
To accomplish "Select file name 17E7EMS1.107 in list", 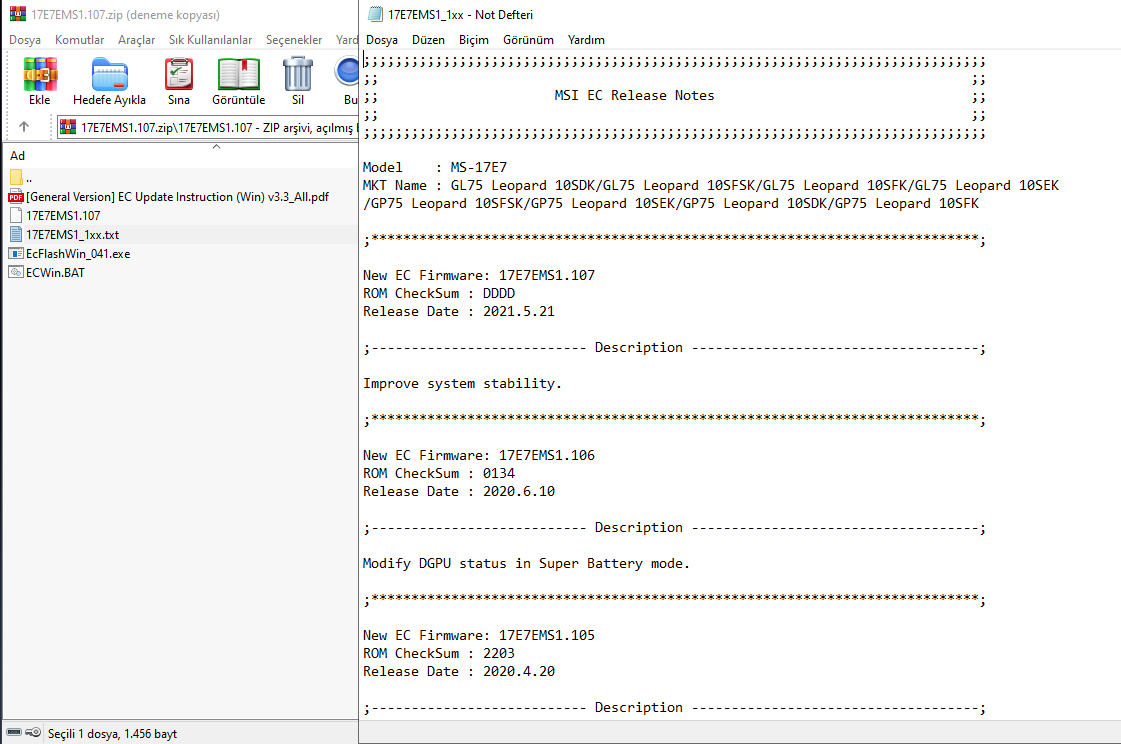I will [x=63, y=215].
